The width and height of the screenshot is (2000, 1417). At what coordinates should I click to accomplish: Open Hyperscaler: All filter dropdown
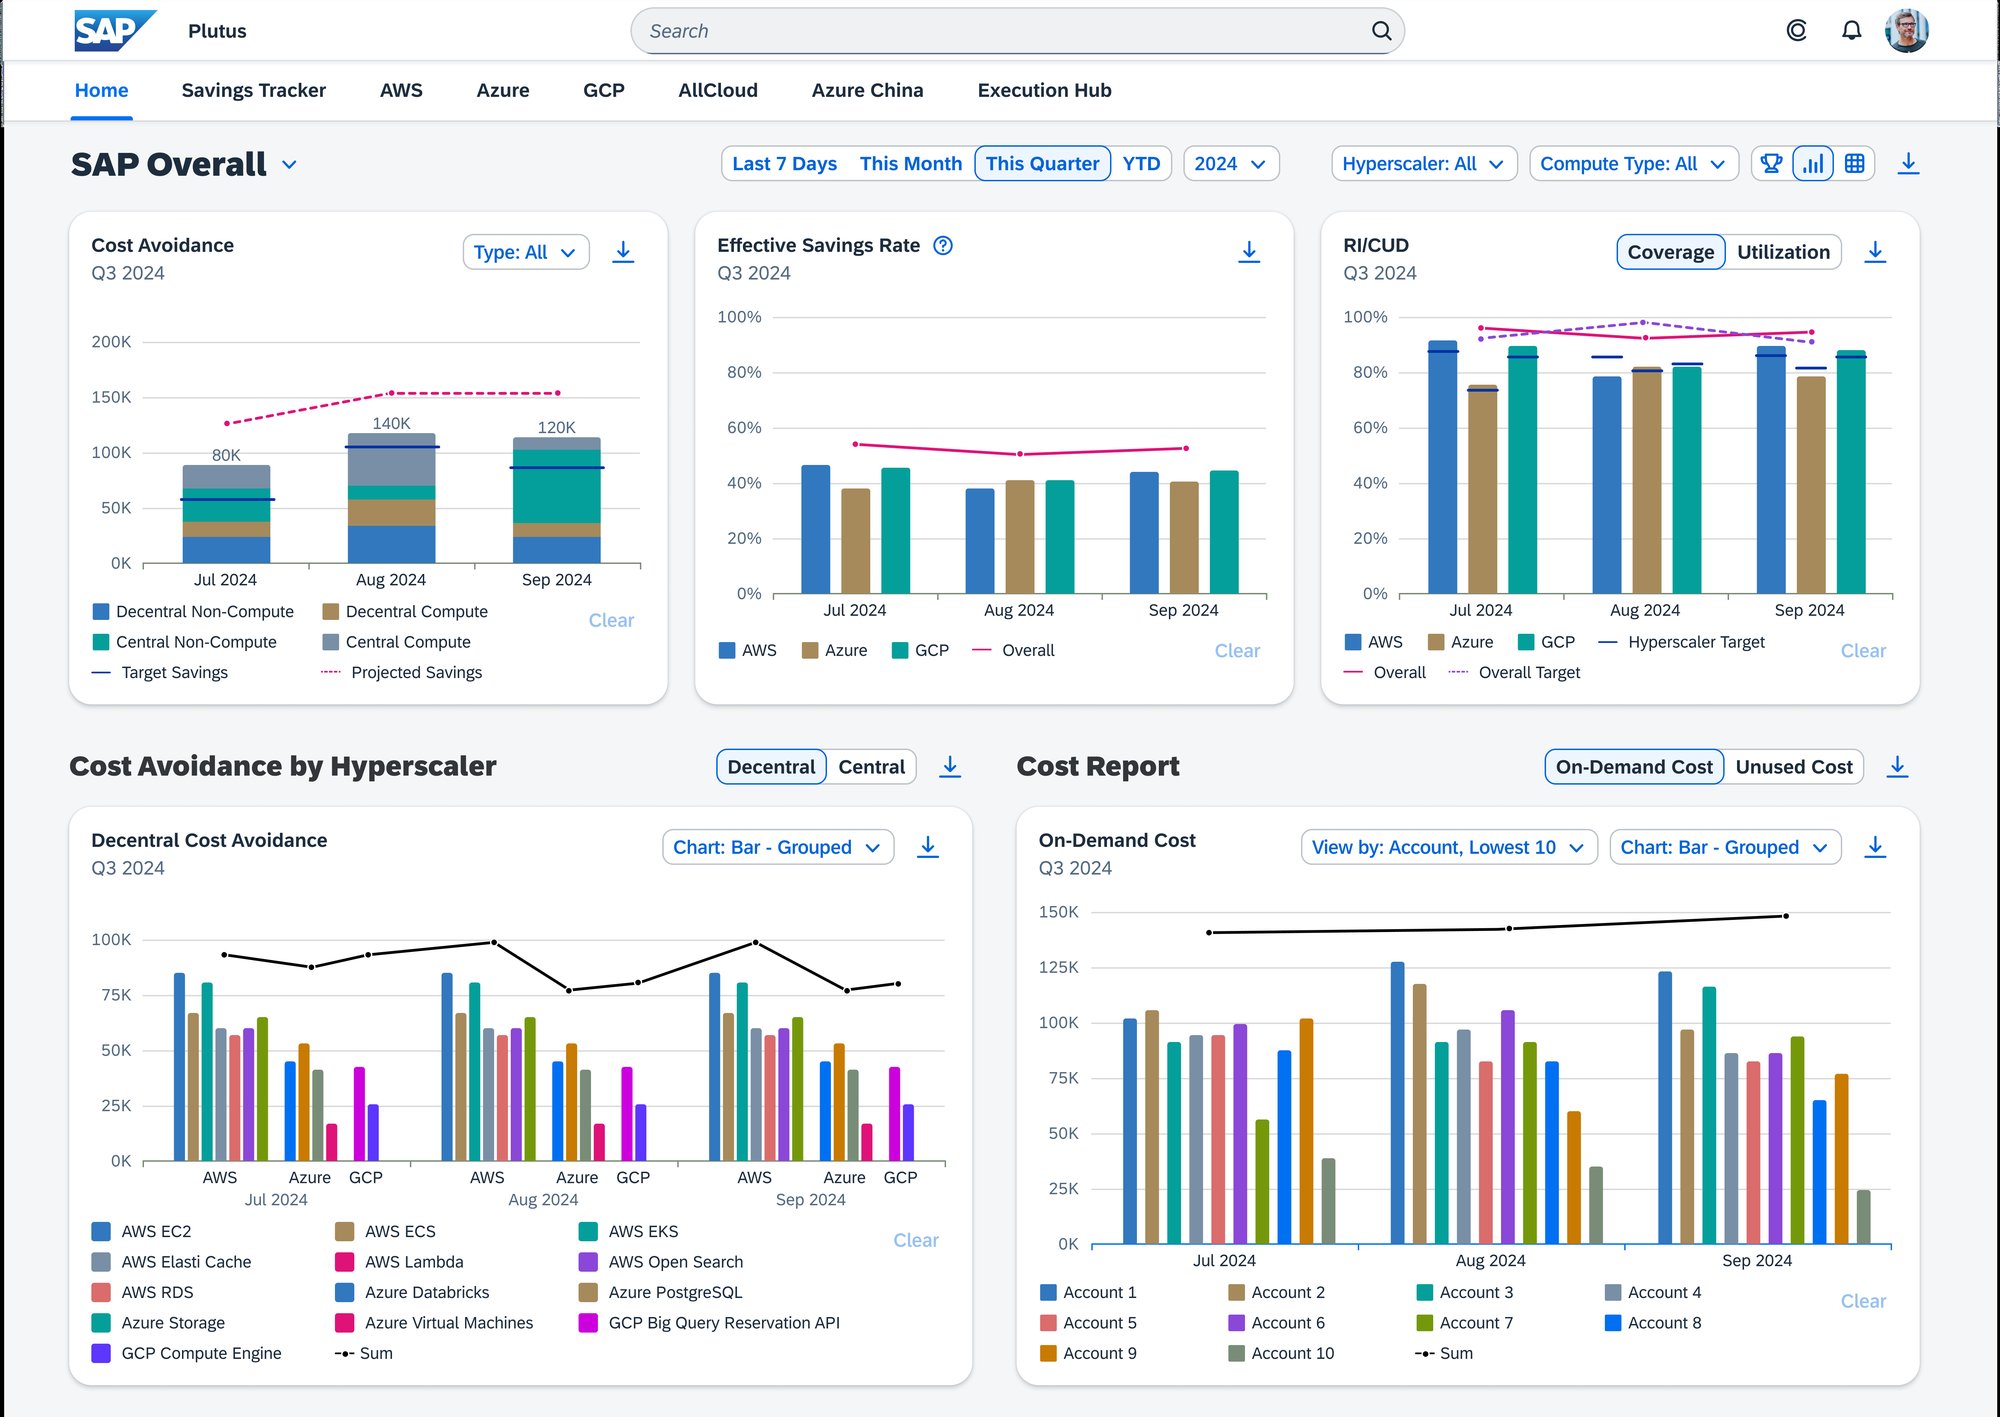click(1424, 163)
